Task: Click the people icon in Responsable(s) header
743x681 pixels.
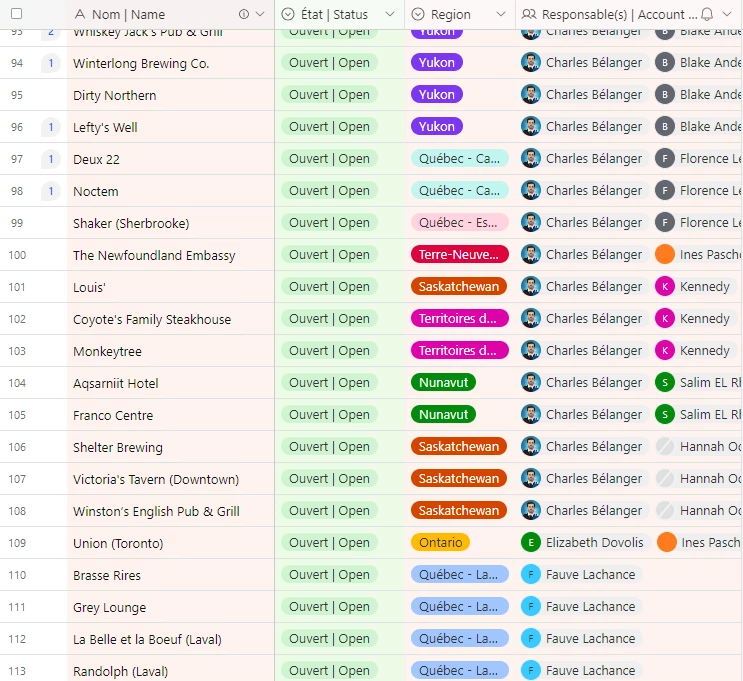Action: (x=529, y=14)
